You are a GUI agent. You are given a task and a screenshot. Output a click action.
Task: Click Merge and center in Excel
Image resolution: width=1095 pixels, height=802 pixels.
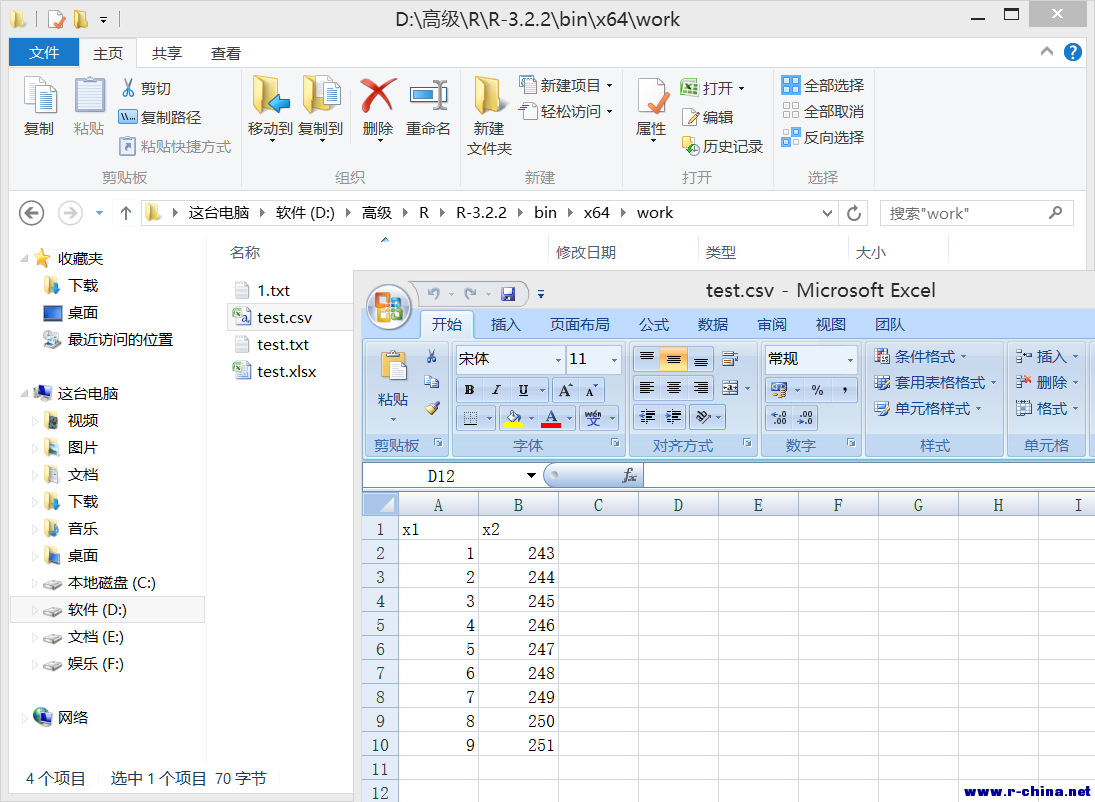click(730, 388)
